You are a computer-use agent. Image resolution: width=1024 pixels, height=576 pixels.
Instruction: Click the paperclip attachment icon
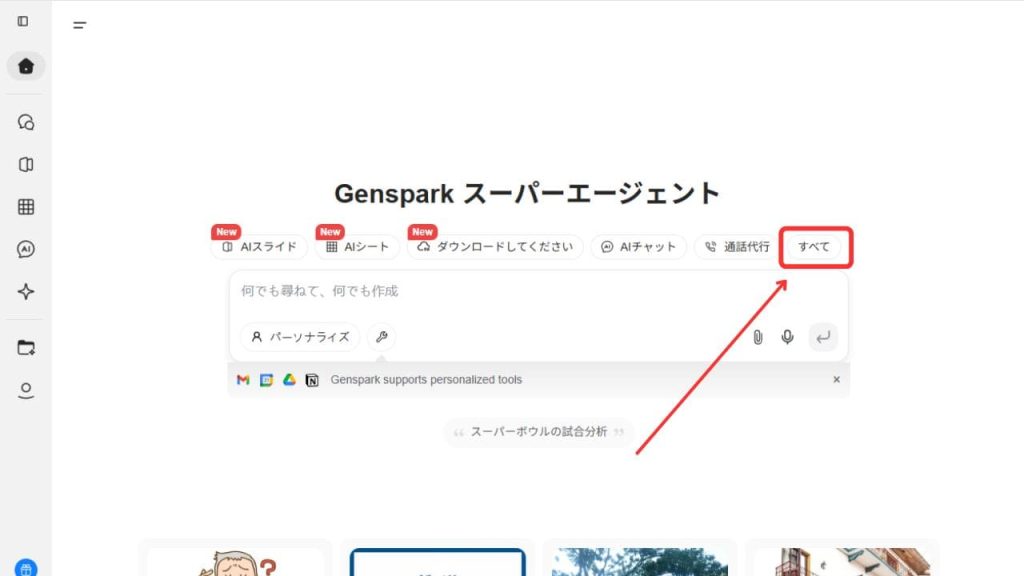click(x=758, y=337)
